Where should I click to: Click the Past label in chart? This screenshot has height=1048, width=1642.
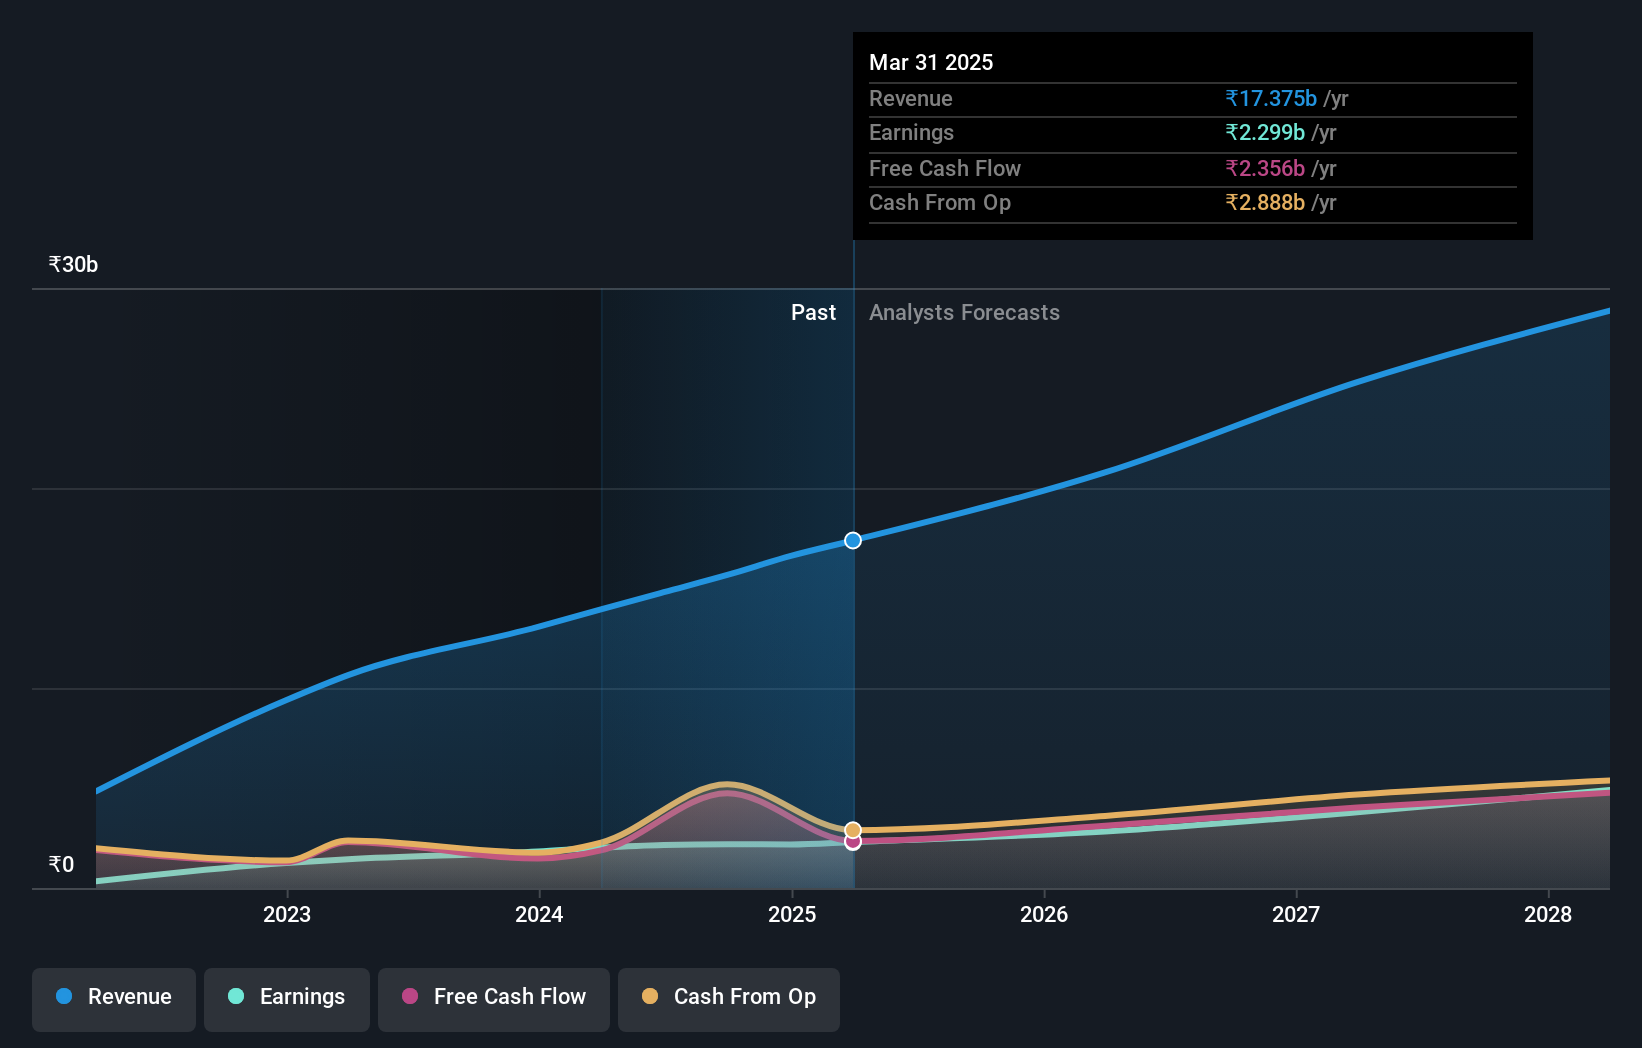(813, 312)
